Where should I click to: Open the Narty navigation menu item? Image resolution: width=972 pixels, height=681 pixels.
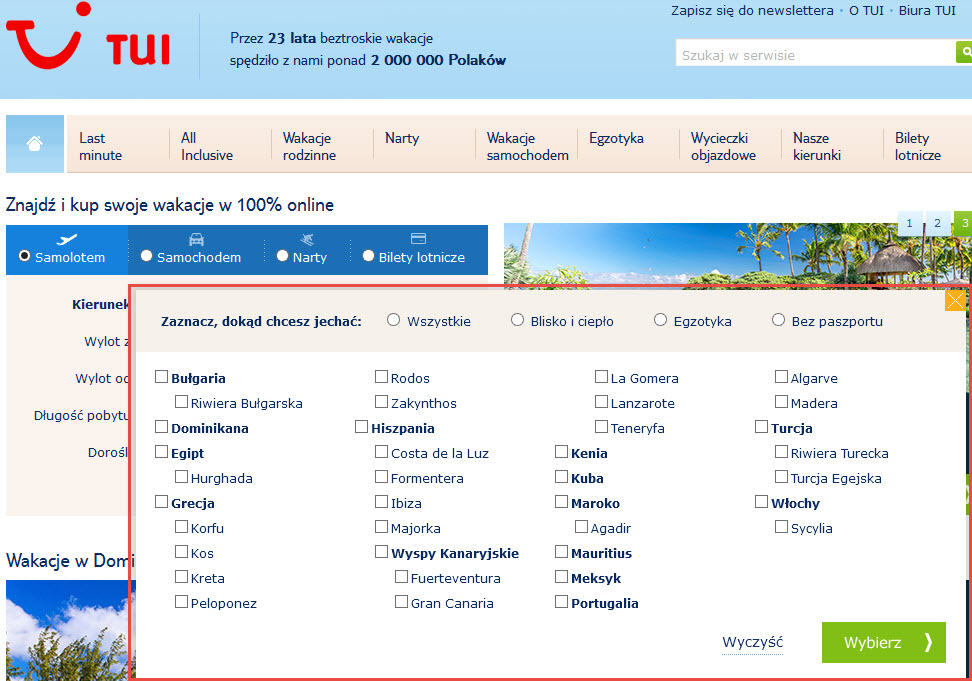pyautogui.click(x=402, y=138)
